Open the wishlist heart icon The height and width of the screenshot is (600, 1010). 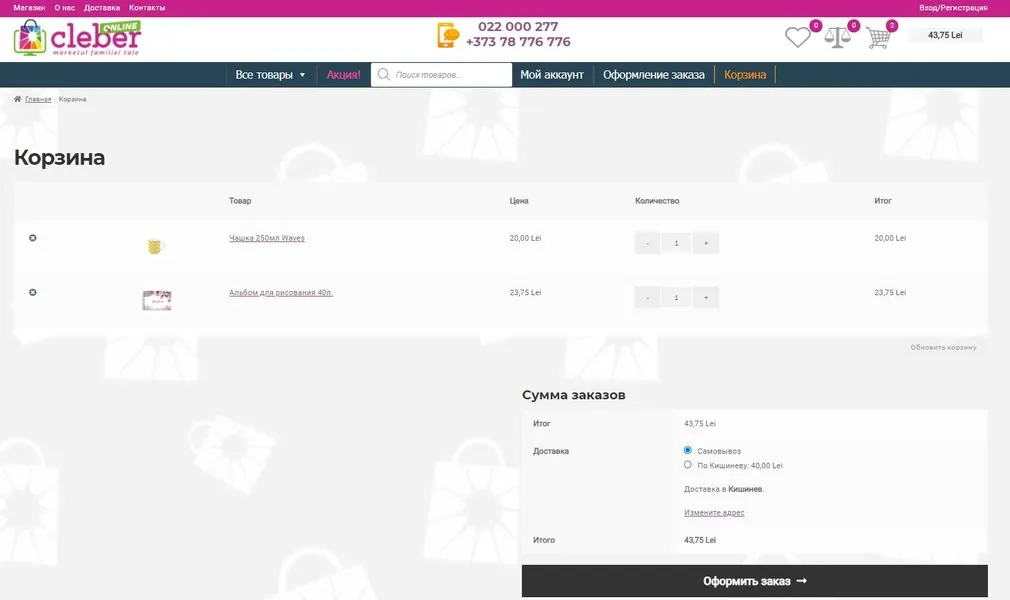tap(797, 37)
